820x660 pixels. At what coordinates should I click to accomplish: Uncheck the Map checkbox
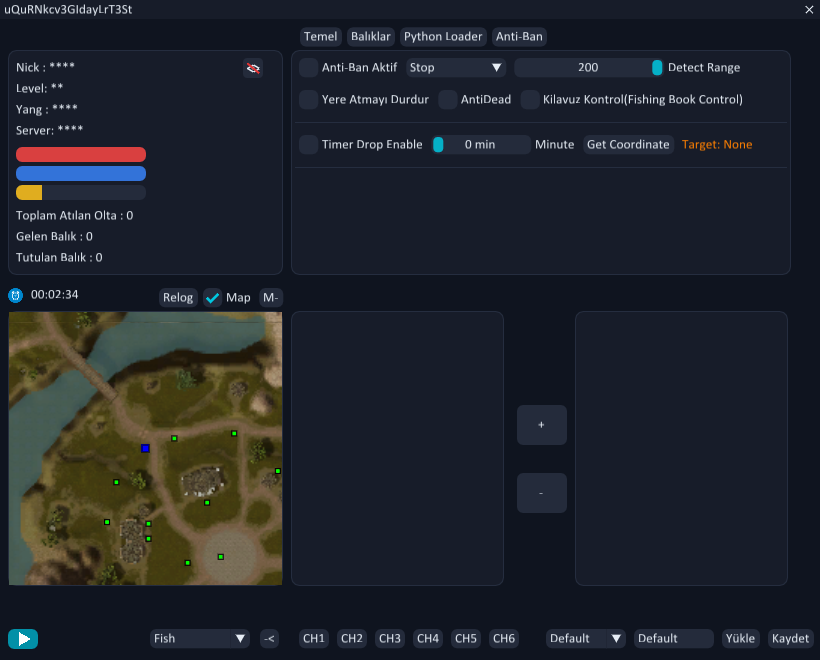pos(212,298)
